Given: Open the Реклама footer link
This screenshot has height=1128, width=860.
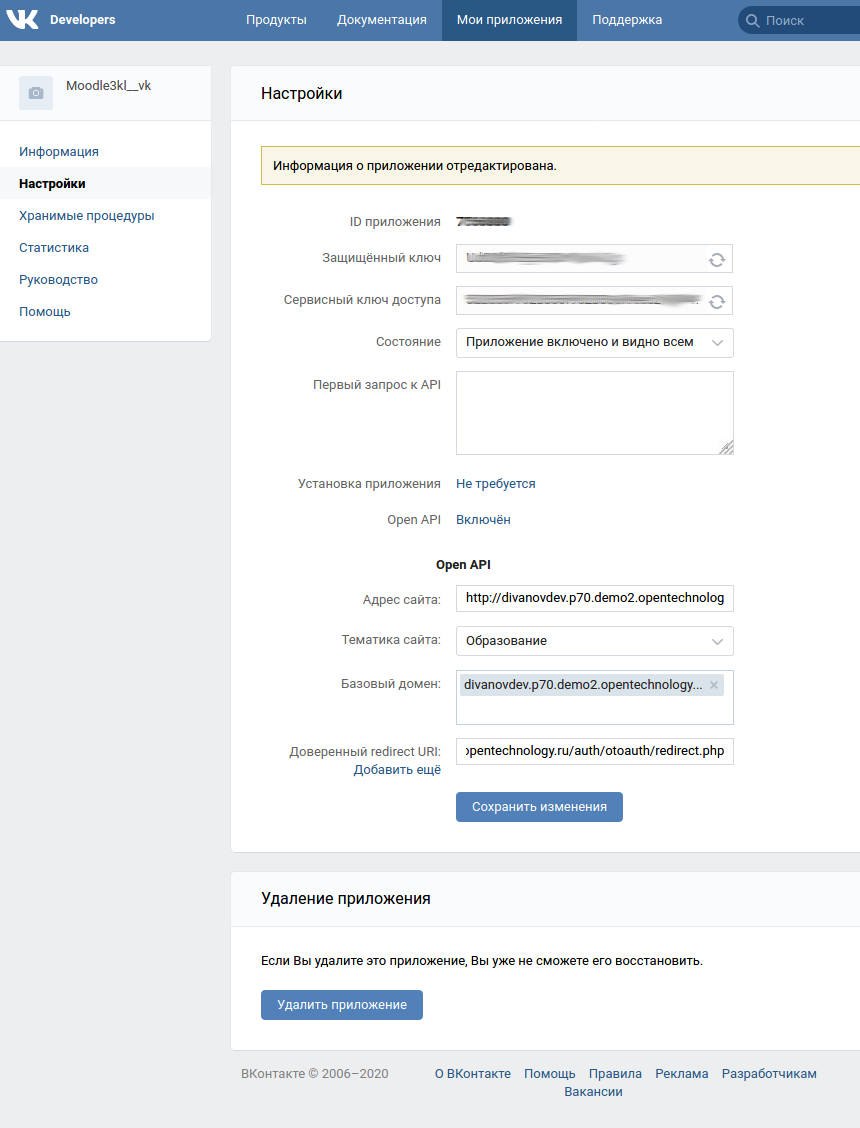Looking at the screenshot, I should [682, 1074].
